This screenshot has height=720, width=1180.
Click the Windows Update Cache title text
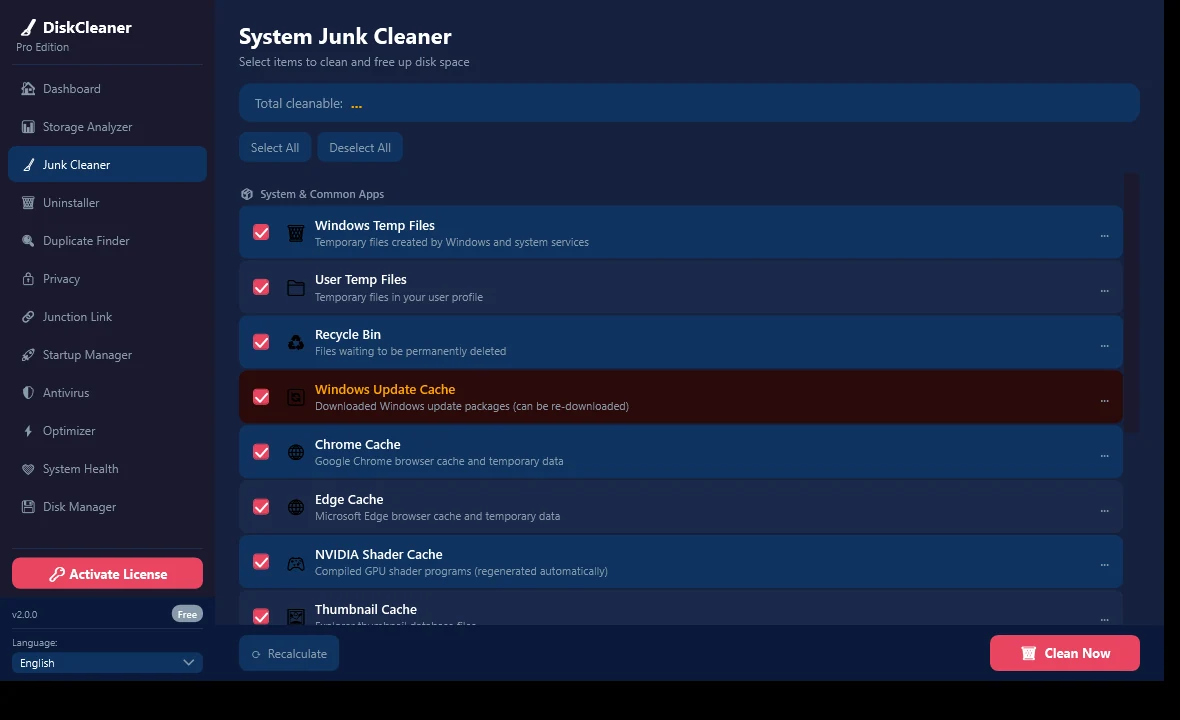pos(385,389)
